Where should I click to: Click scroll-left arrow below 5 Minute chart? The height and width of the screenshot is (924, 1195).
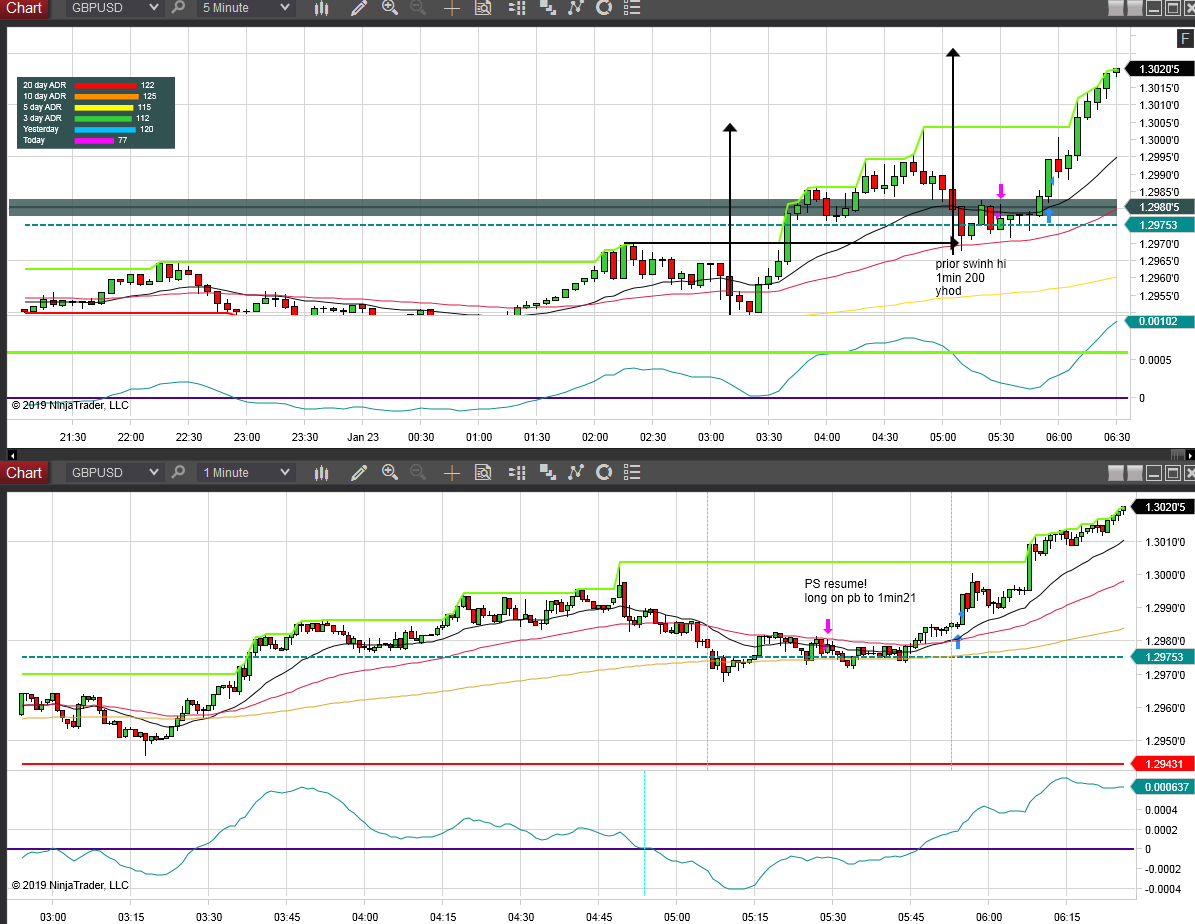pyautogui.click(x=11, y=455)
